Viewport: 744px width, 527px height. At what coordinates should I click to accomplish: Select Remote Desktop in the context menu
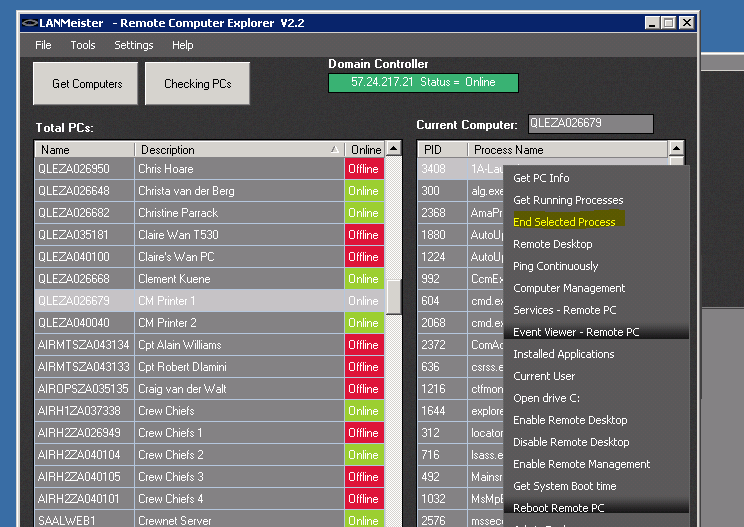pos(553,244)
